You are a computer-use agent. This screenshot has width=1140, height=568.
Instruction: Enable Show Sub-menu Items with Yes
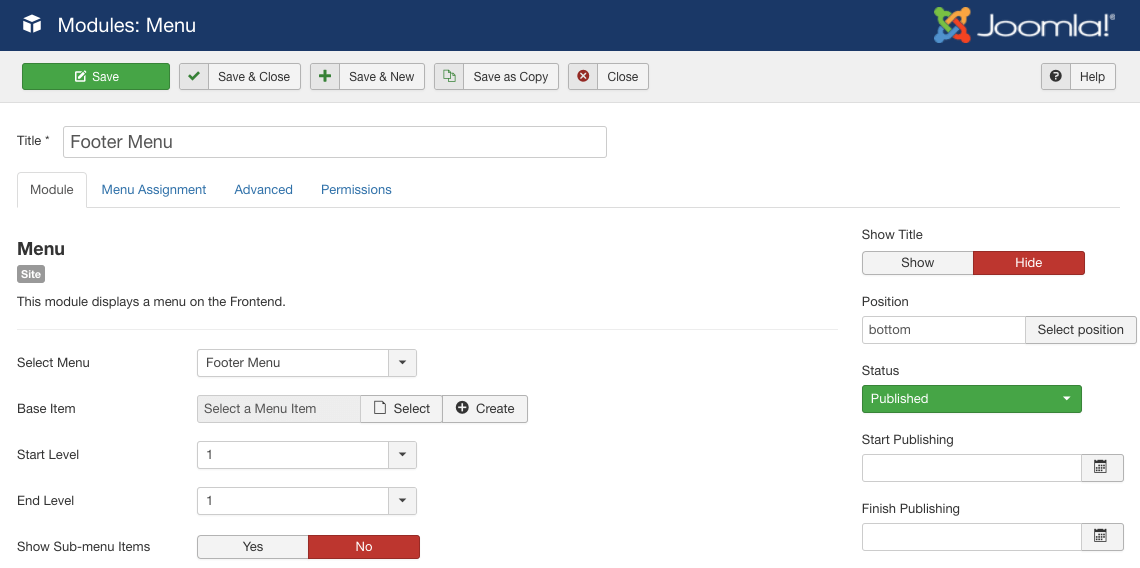click(253, 547)
